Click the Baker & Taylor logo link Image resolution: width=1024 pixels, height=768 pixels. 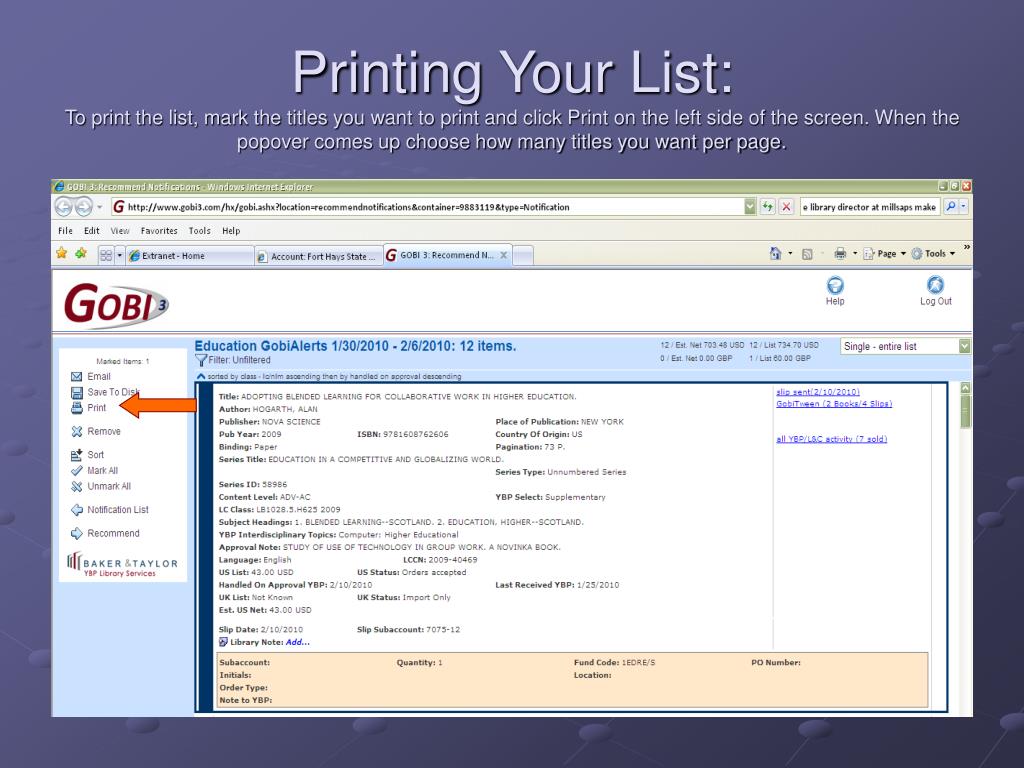coord(122,566)
